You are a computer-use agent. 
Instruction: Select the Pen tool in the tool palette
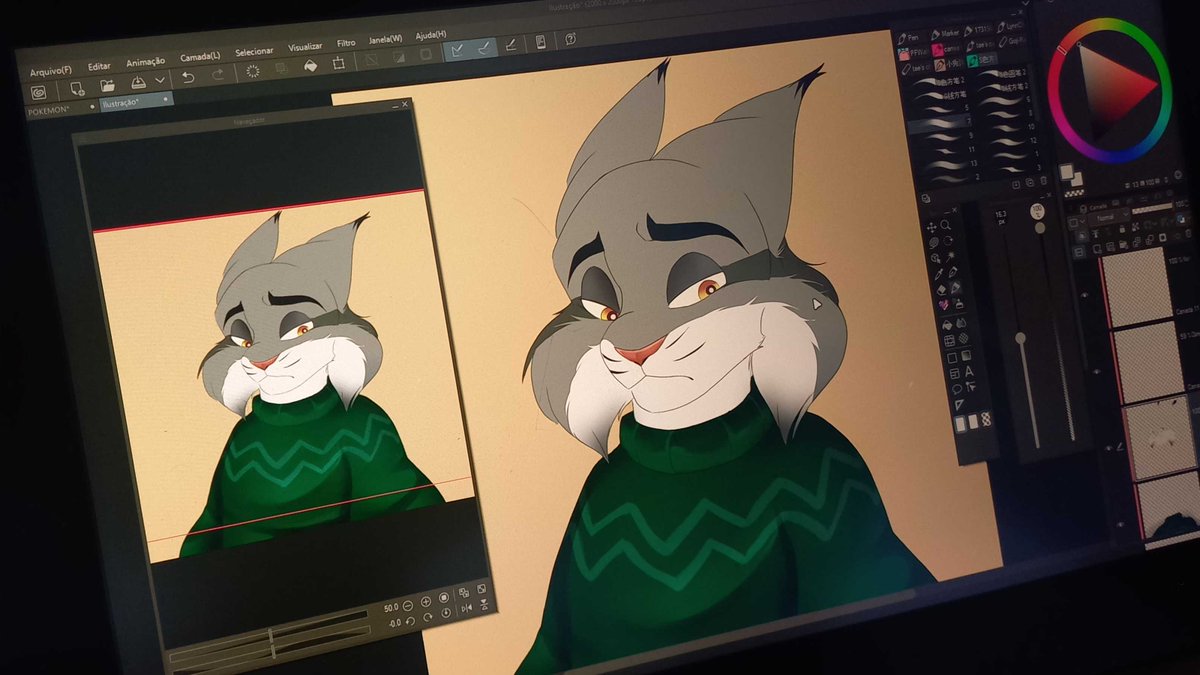tap(951, 270)
